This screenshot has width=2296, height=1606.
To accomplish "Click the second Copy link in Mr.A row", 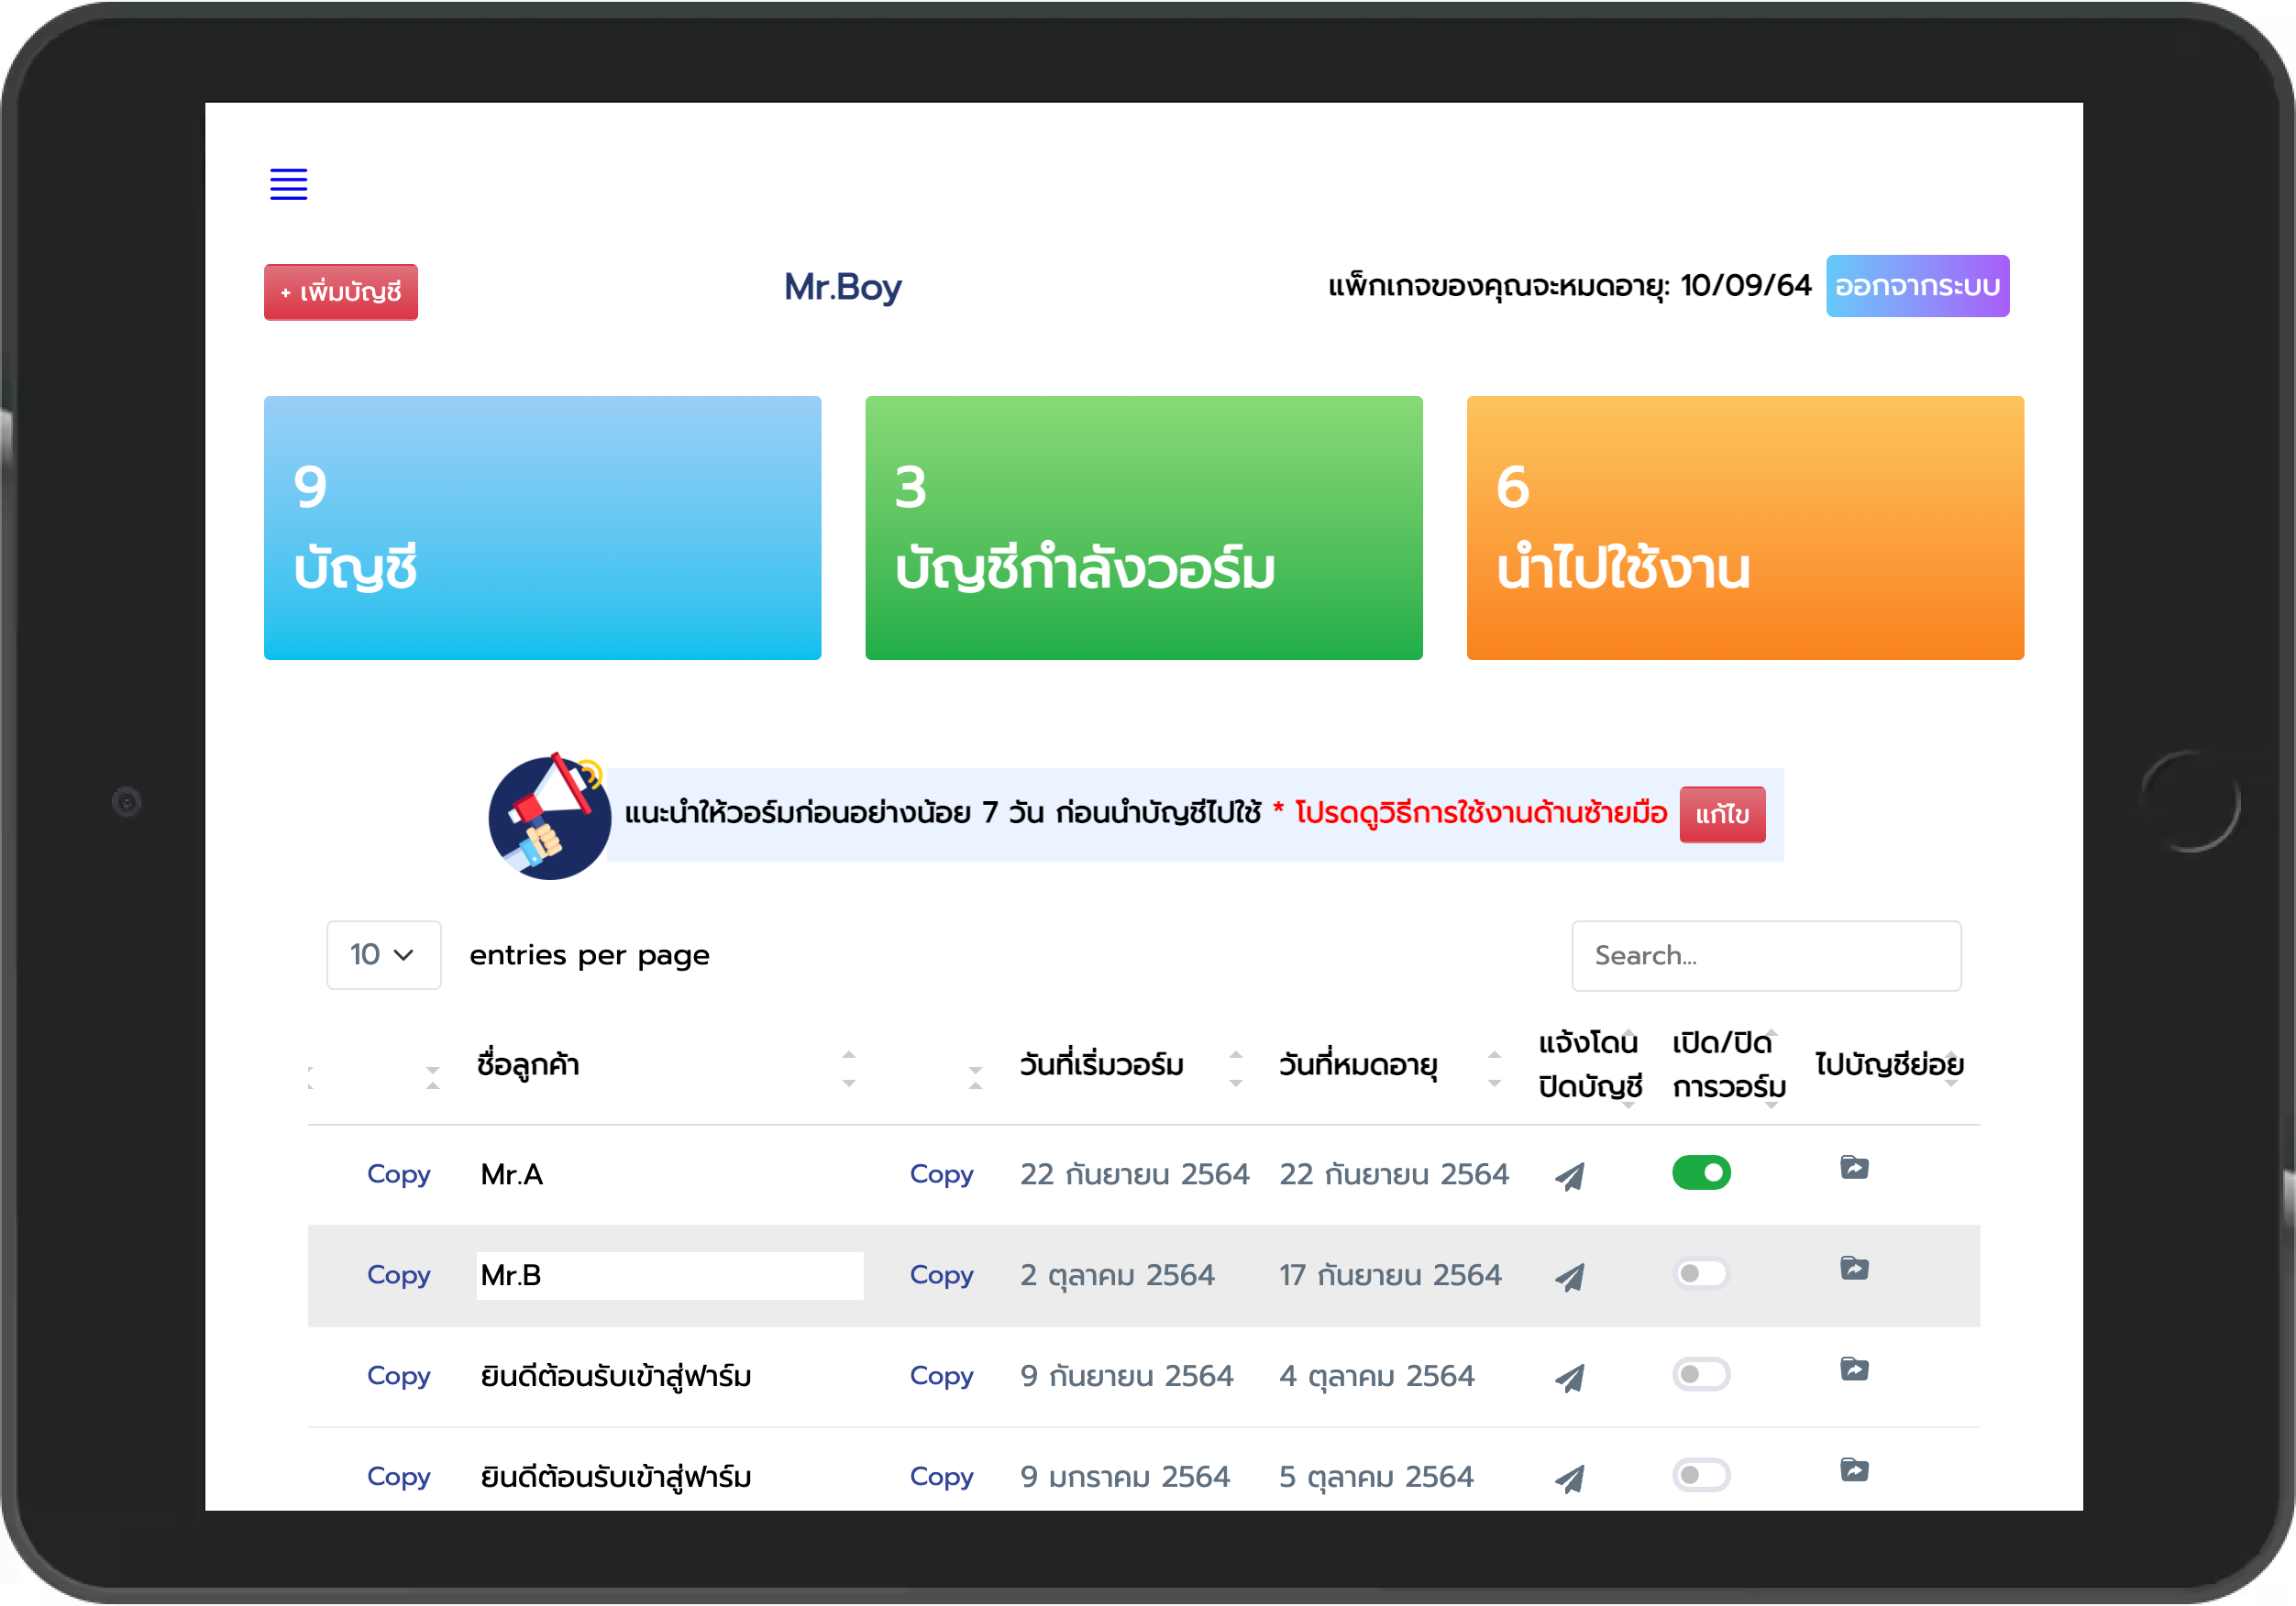I will point(941,1174).
